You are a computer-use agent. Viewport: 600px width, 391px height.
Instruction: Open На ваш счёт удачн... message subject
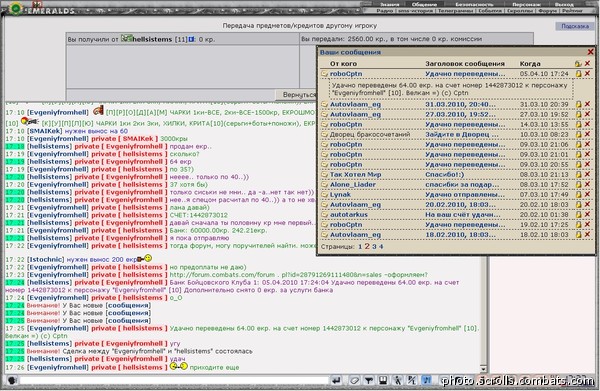point(463,215)
